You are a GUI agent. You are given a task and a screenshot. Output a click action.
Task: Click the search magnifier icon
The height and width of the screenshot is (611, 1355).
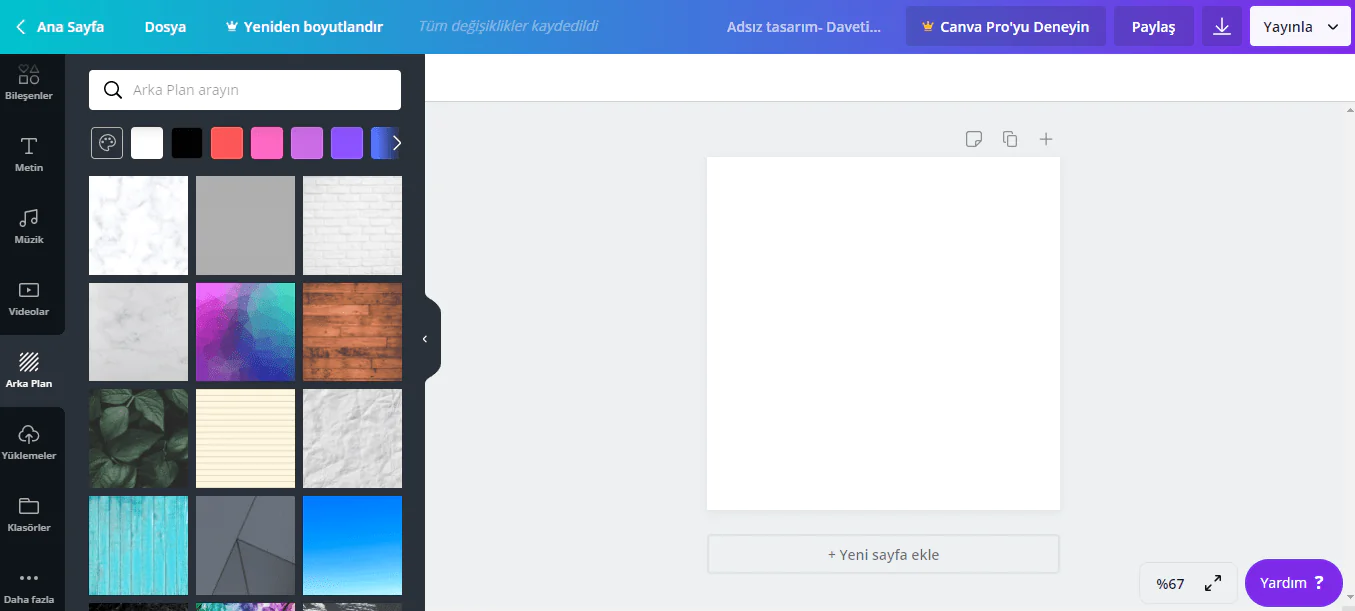click(113, 90)
